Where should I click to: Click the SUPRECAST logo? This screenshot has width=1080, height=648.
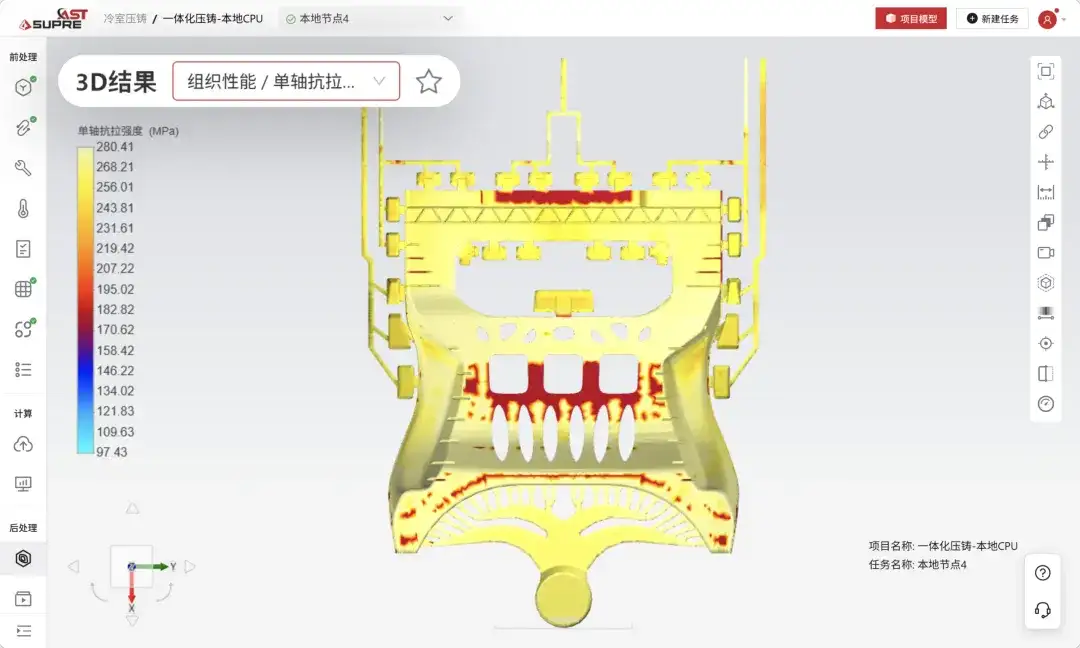(53, 19)
